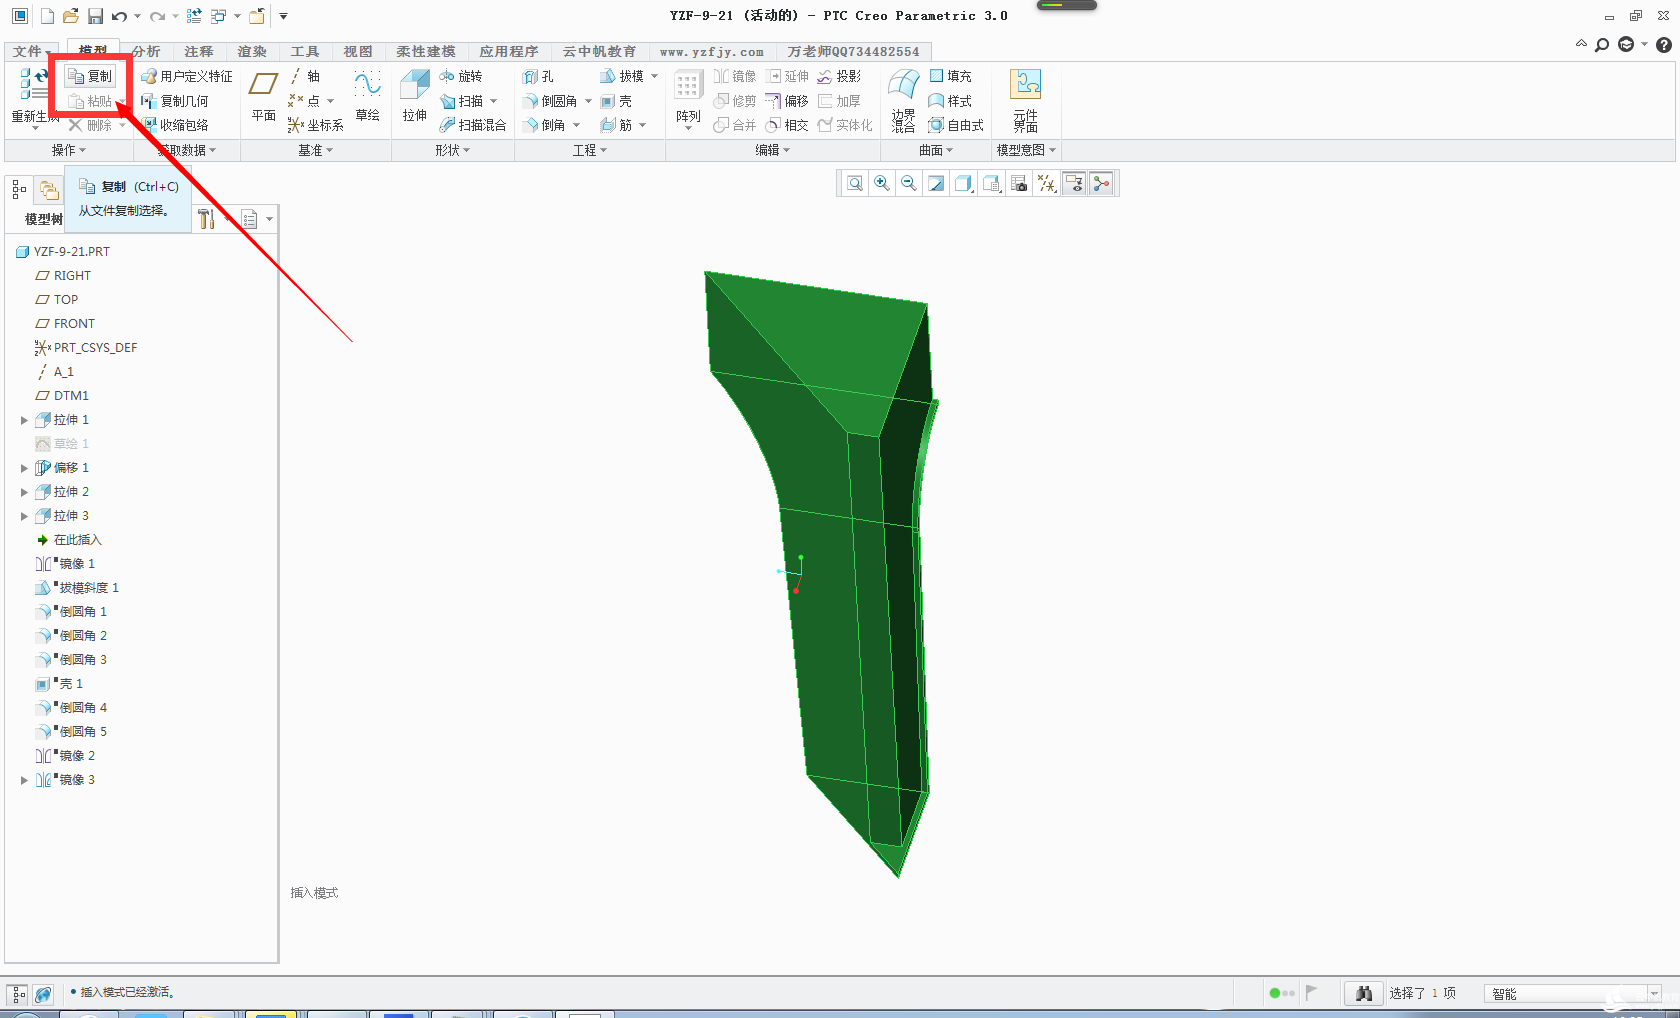Open the 形状 group dropdown

[x=452, y=150]
